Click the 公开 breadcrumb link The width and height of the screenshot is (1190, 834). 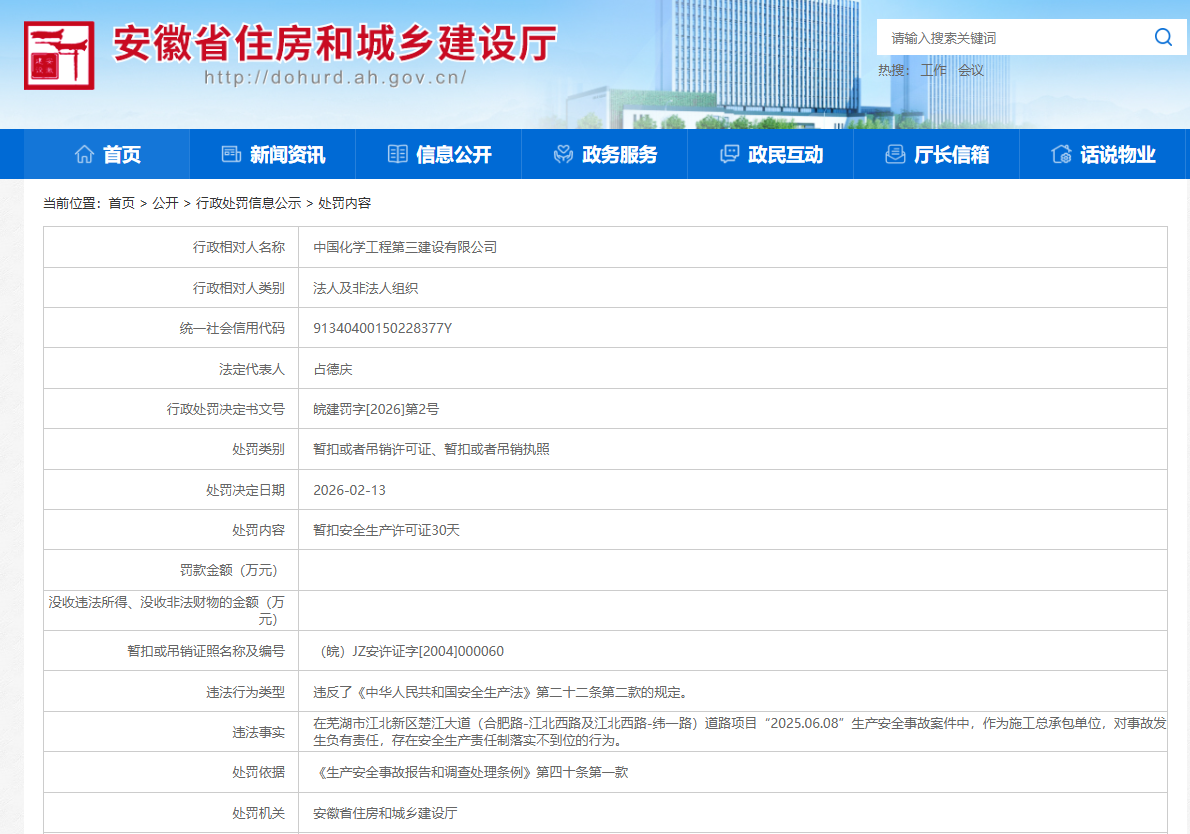165,203
